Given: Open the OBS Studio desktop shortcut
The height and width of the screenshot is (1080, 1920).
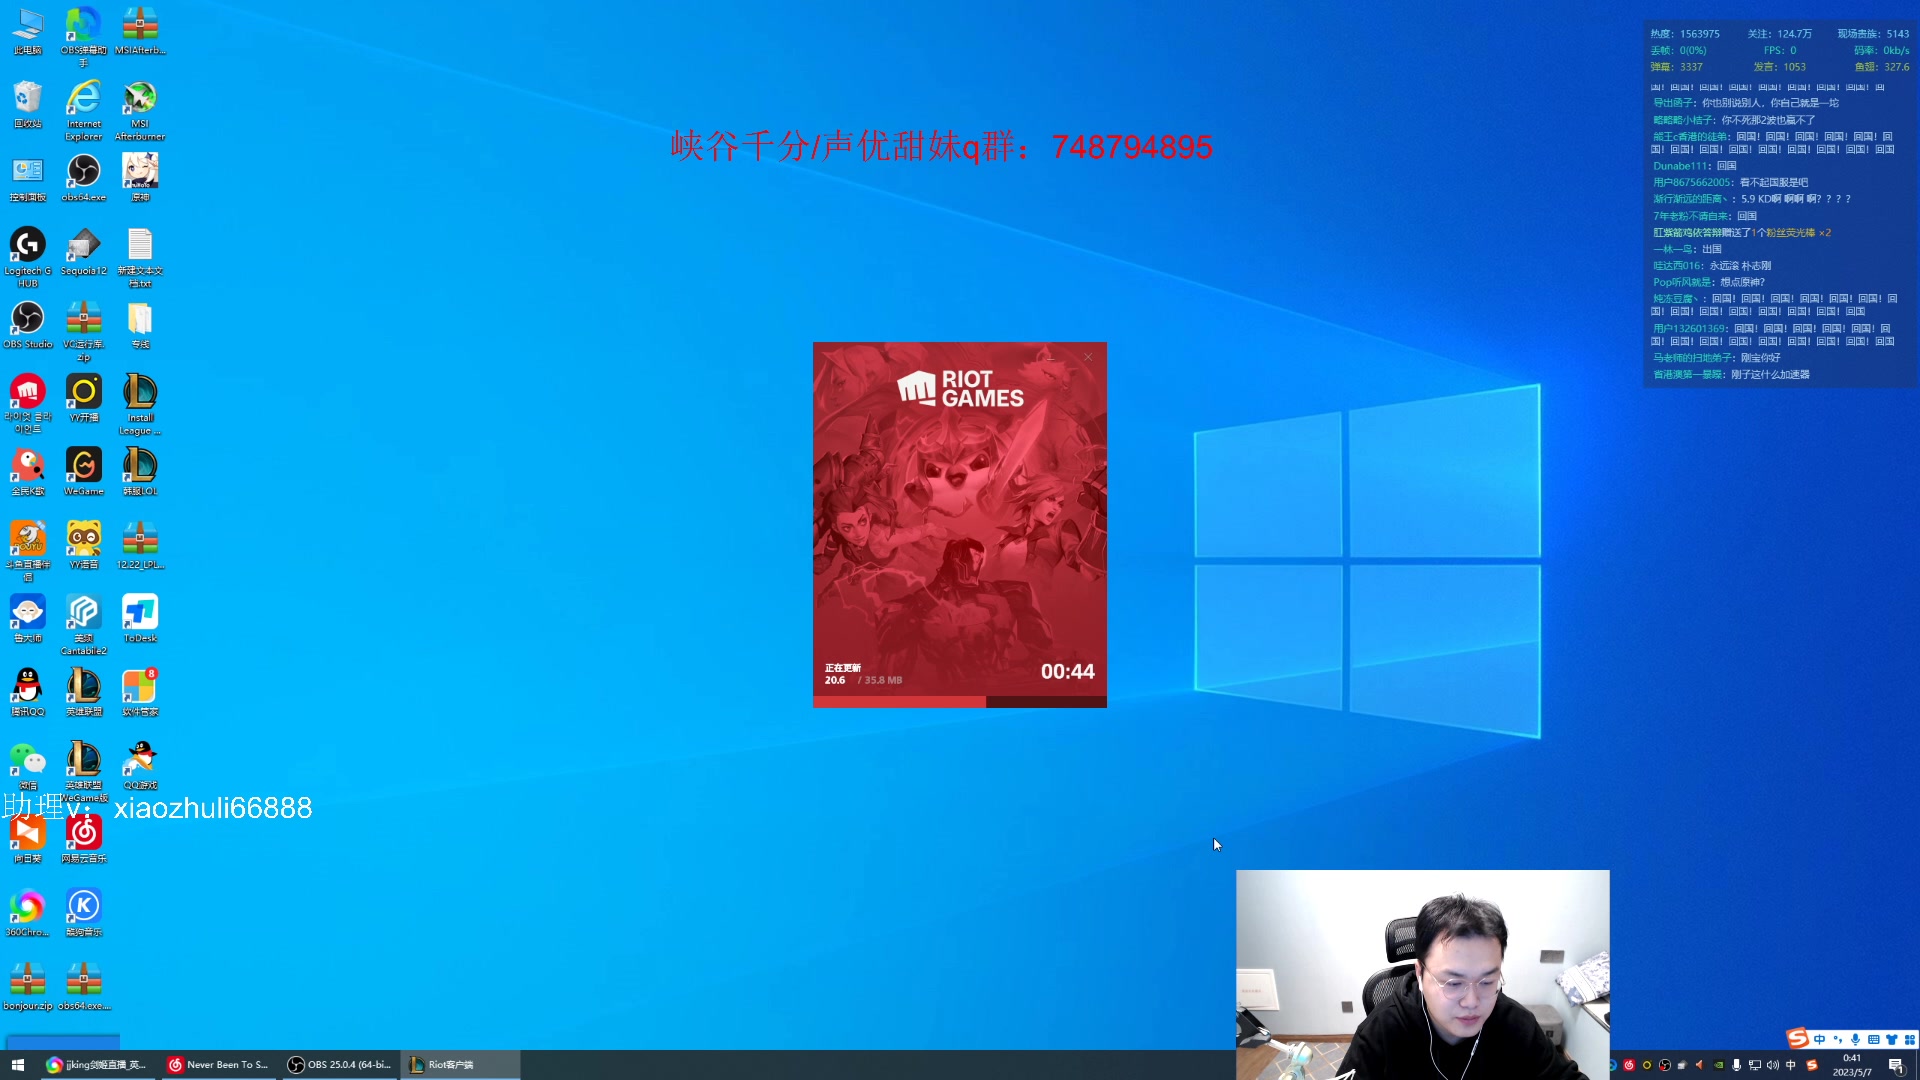Looking at the screenshot, I should 27,320.
